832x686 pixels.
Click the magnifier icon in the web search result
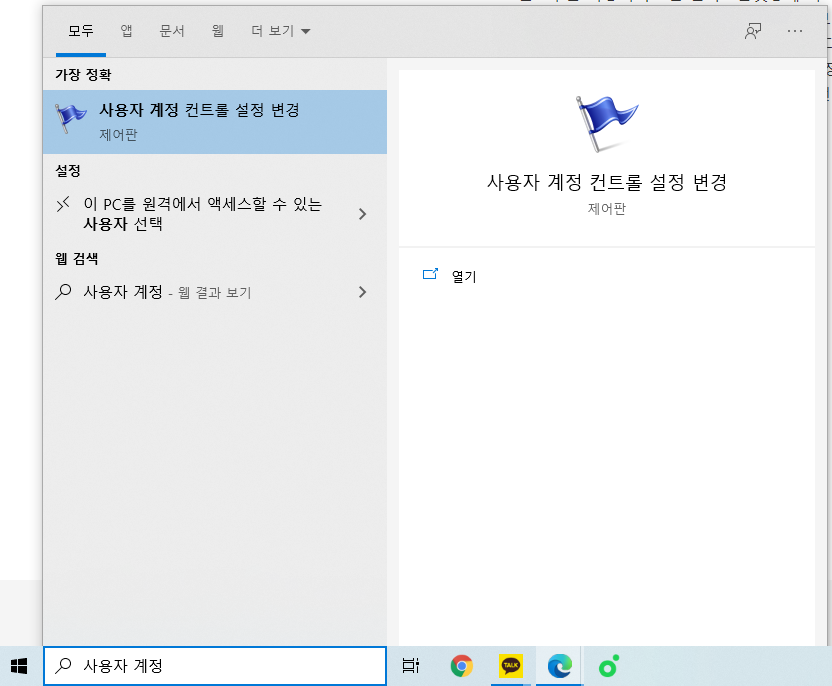click(63, 292)
